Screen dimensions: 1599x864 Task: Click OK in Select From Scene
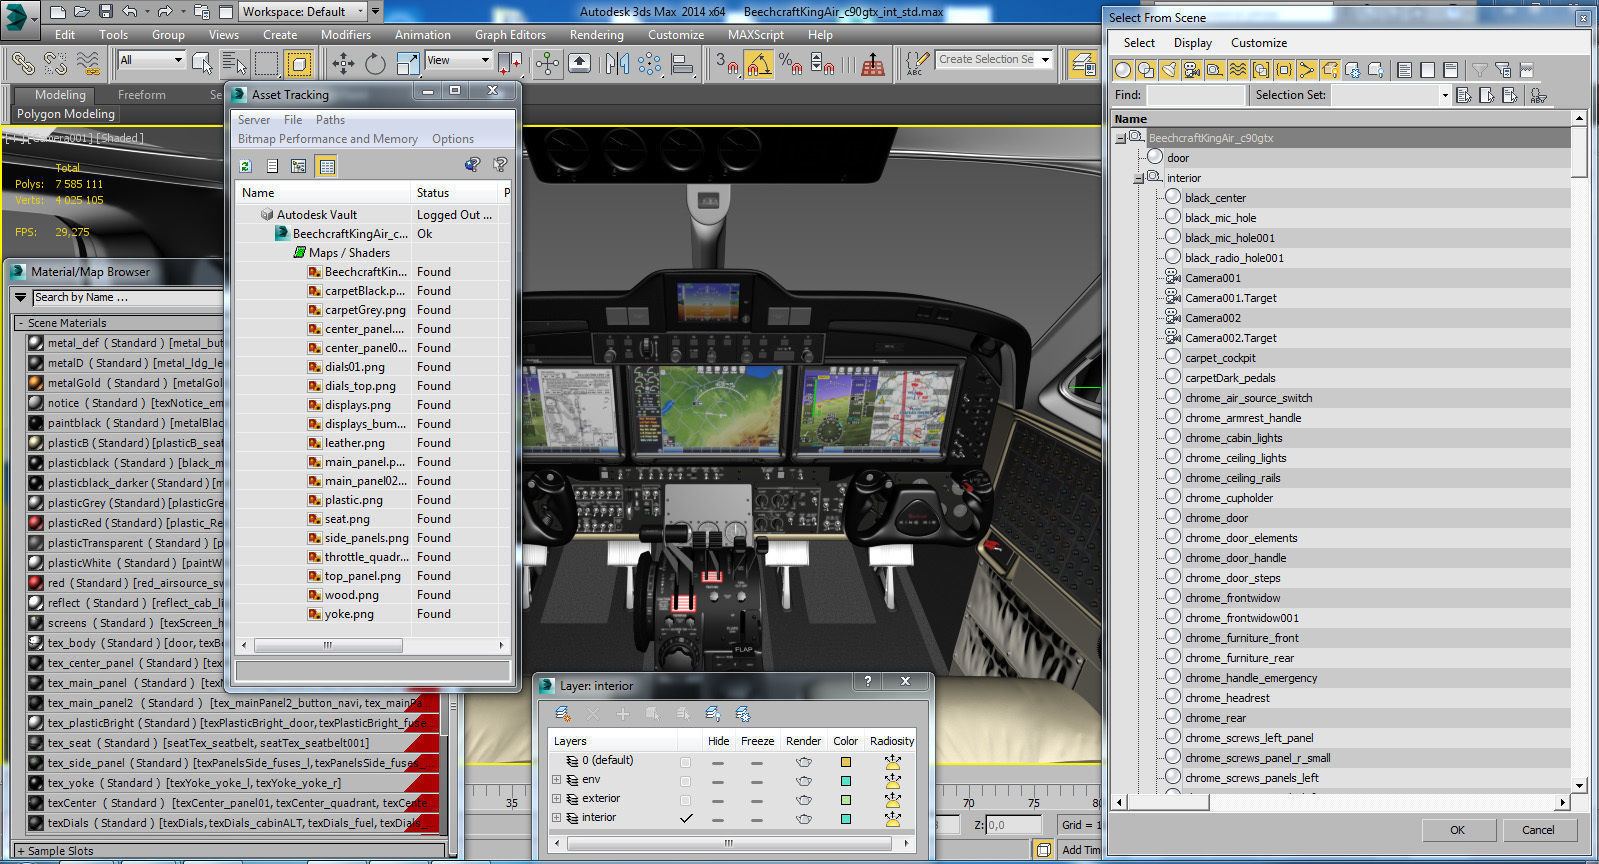coord(1457,830)
